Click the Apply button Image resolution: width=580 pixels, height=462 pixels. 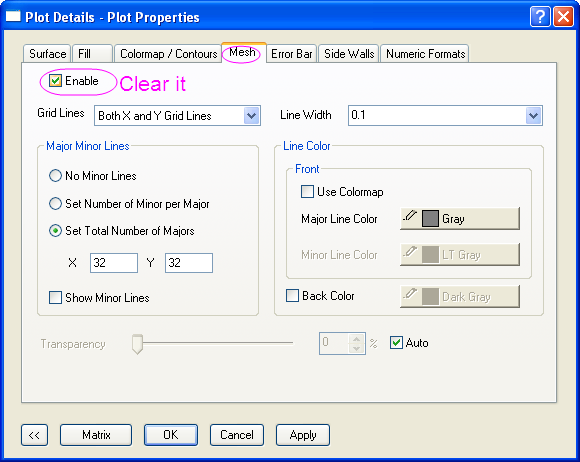pos(303,435)
